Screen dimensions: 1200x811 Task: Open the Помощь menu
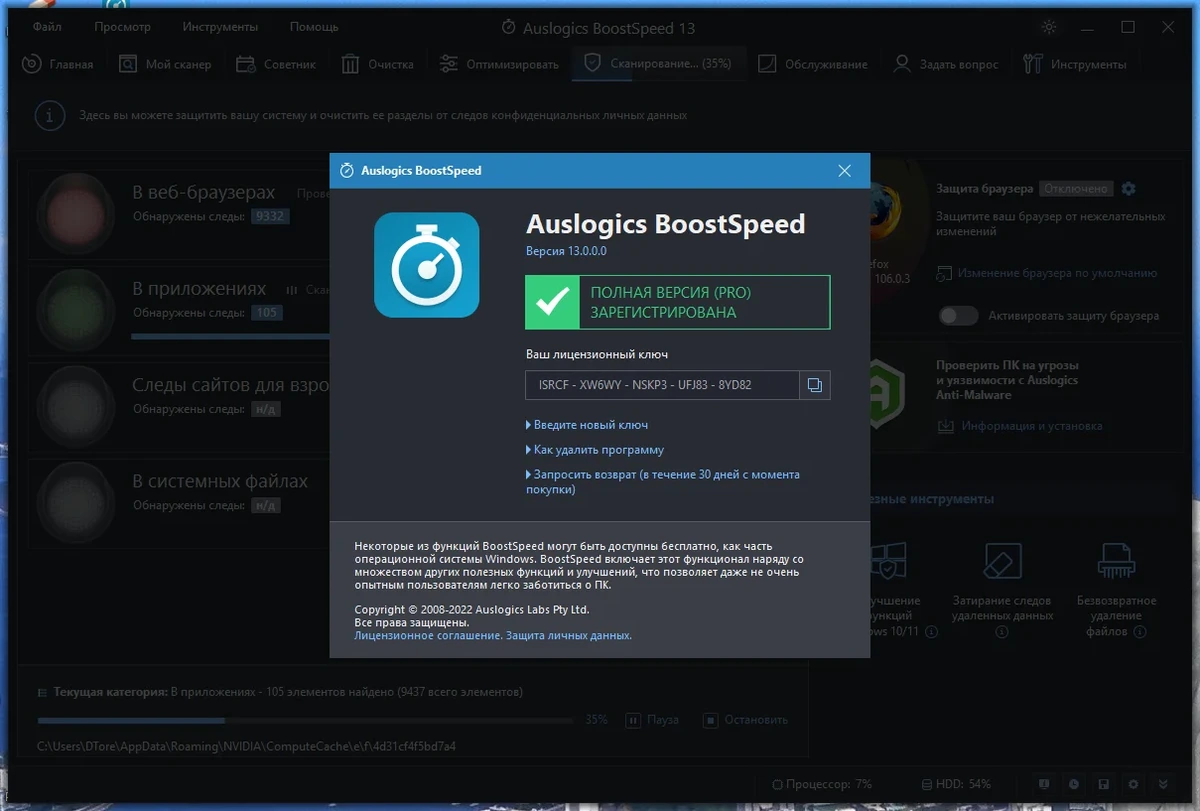[x=314, y=27]
